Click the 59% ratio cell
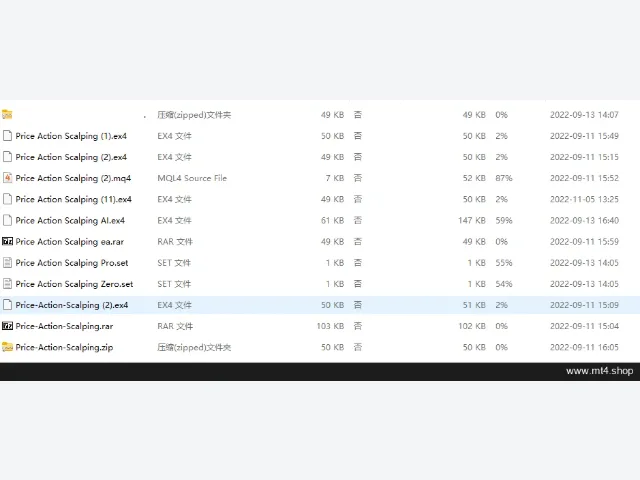The image size is (640, 480). point(504,220)
